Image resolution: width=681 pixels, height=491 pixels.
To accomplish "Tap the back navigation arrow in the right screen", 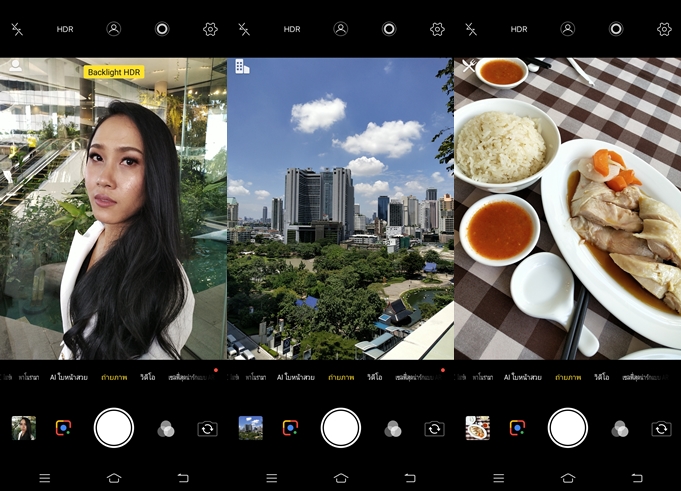I will [637, 477].
